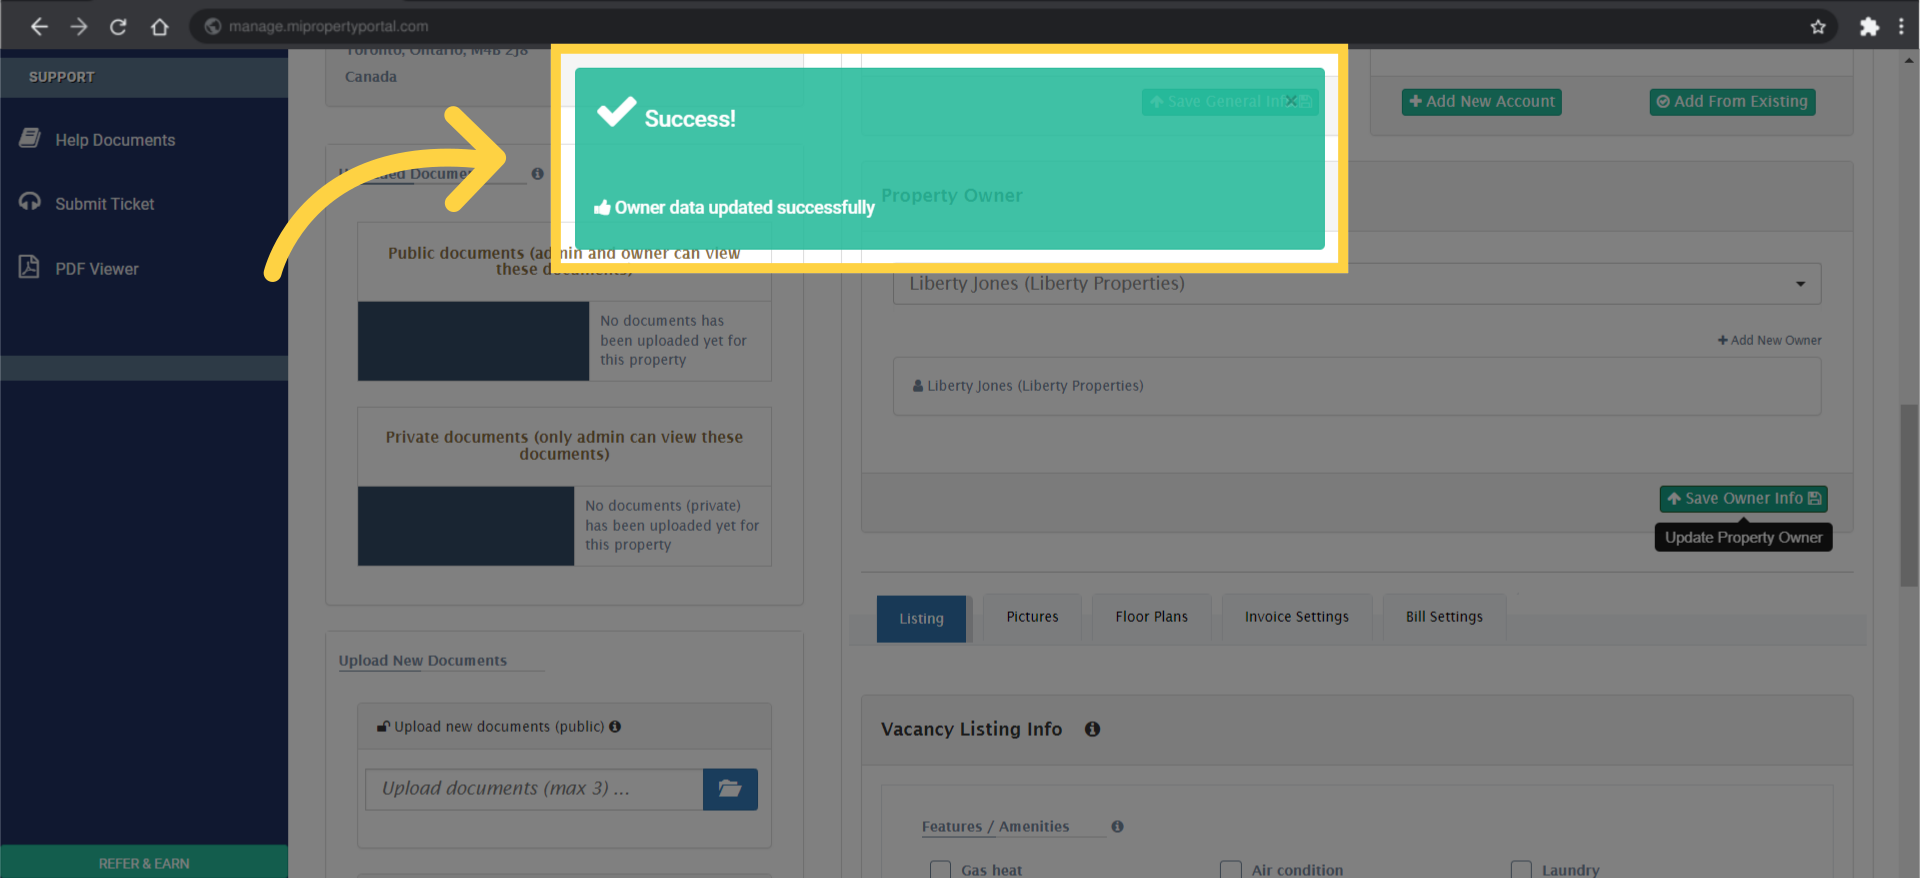1920x878 pixels.
Task: Close the Success notification with the X
Action: pyautogui.click(x=1291, y=101)
